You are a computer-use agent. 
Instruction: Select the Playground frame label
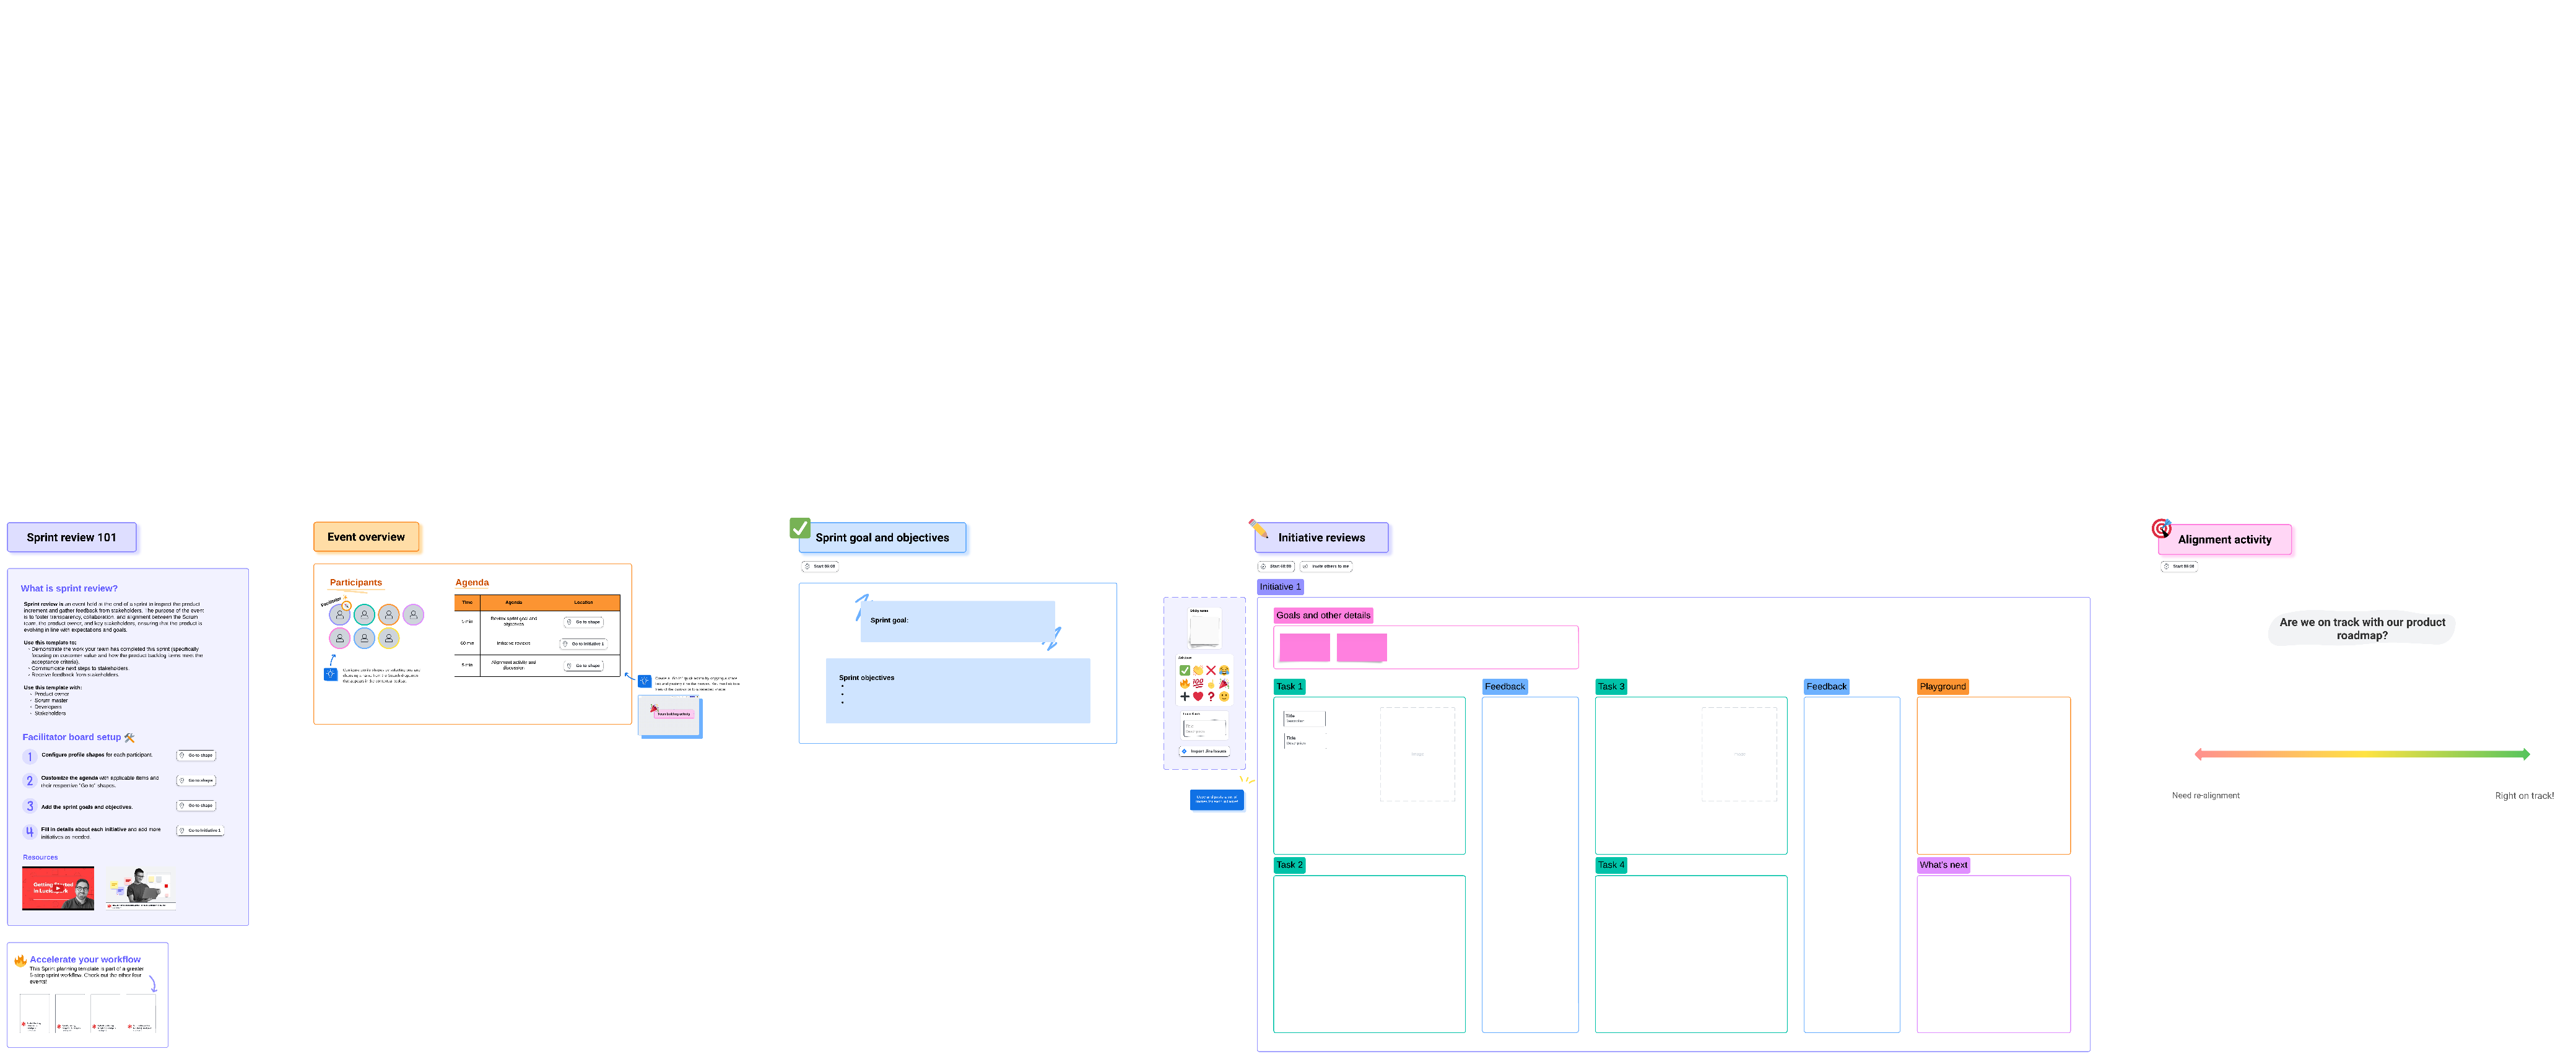tap(1942, 686)
